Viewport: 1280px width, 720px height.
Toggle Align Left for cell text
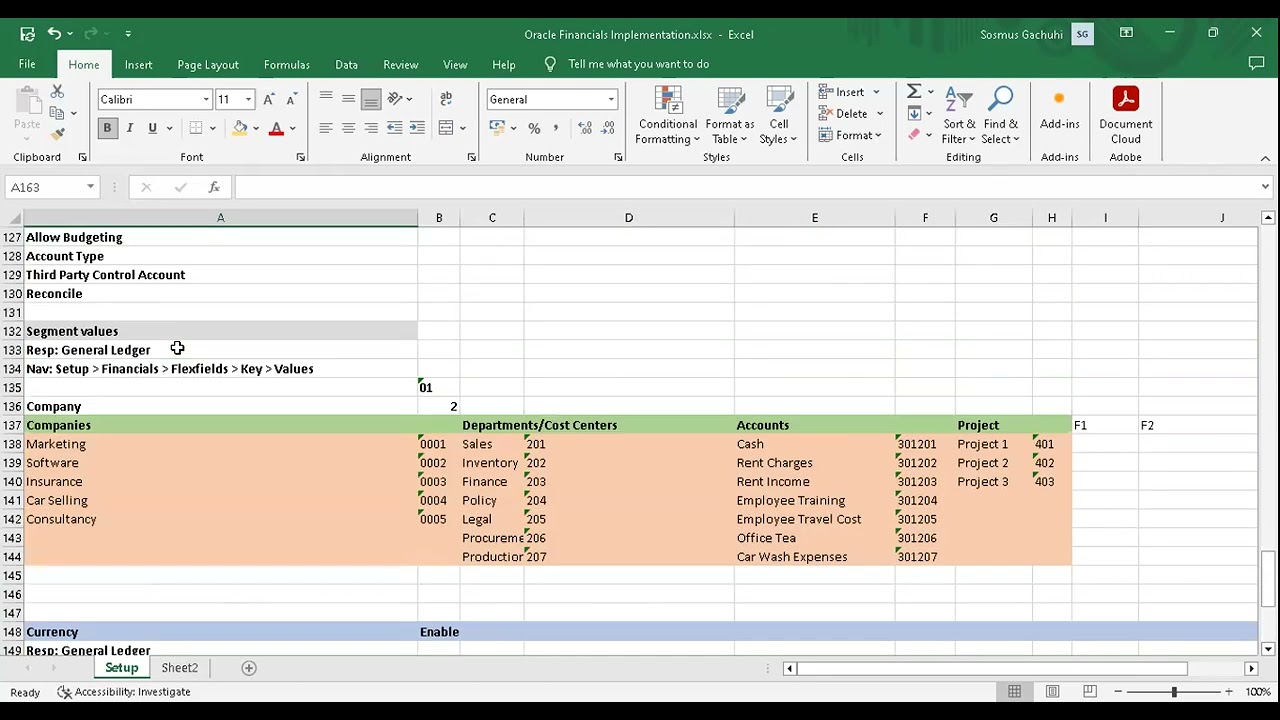tap(326, 128)
